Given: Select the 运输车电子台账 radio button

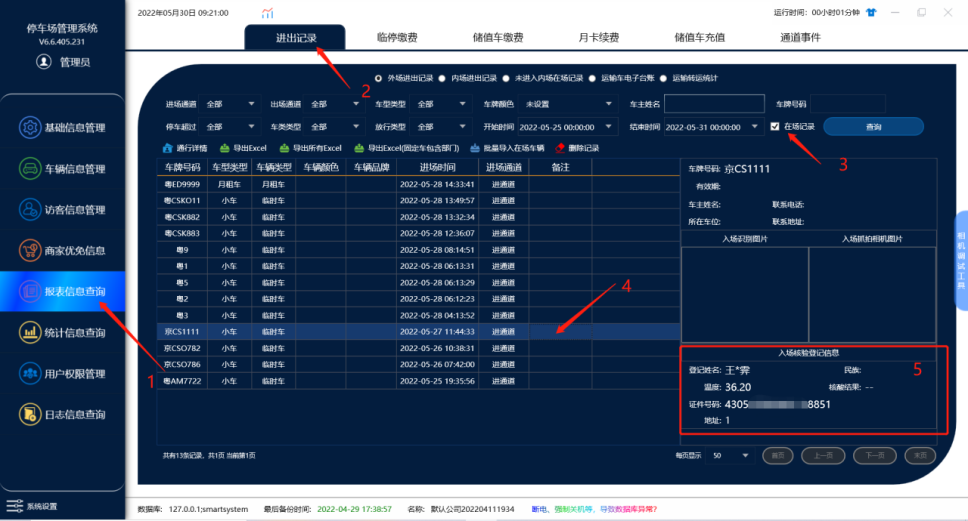Looking at the screenshot, I should click(592, 78).
